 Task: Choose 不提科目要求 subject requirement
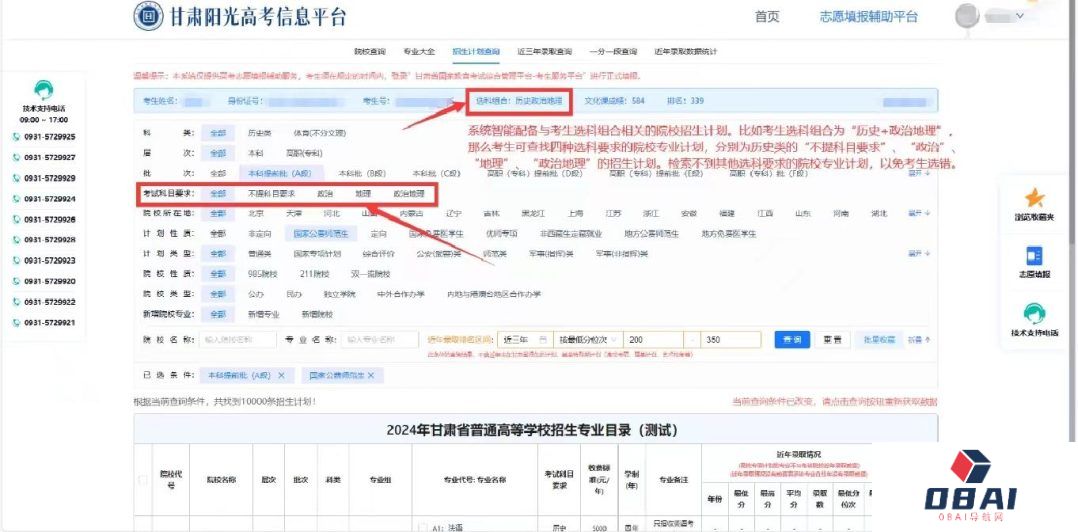click(272, 194)
